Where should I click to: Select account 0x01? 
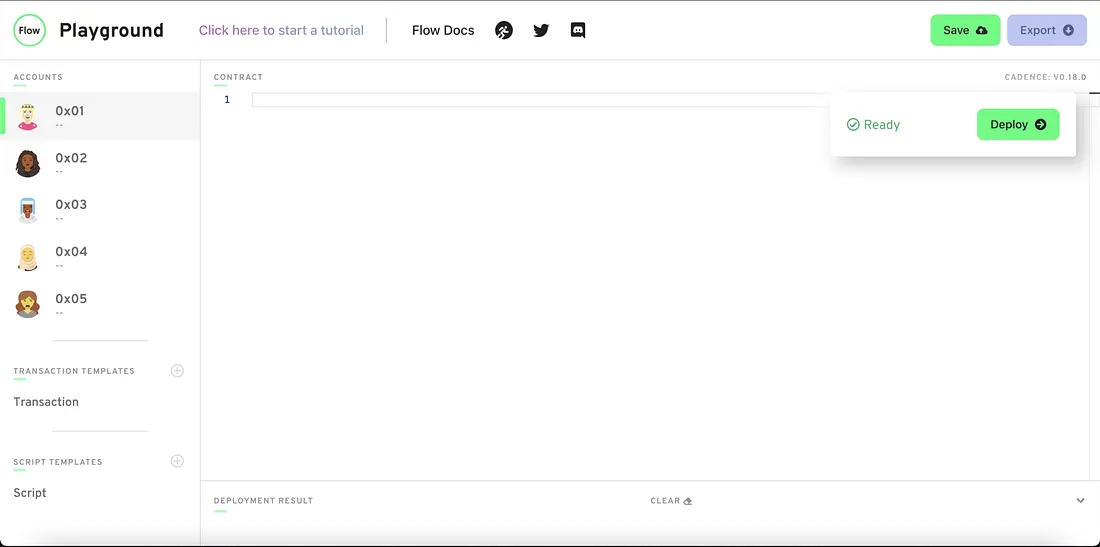[x=70, y=111]
